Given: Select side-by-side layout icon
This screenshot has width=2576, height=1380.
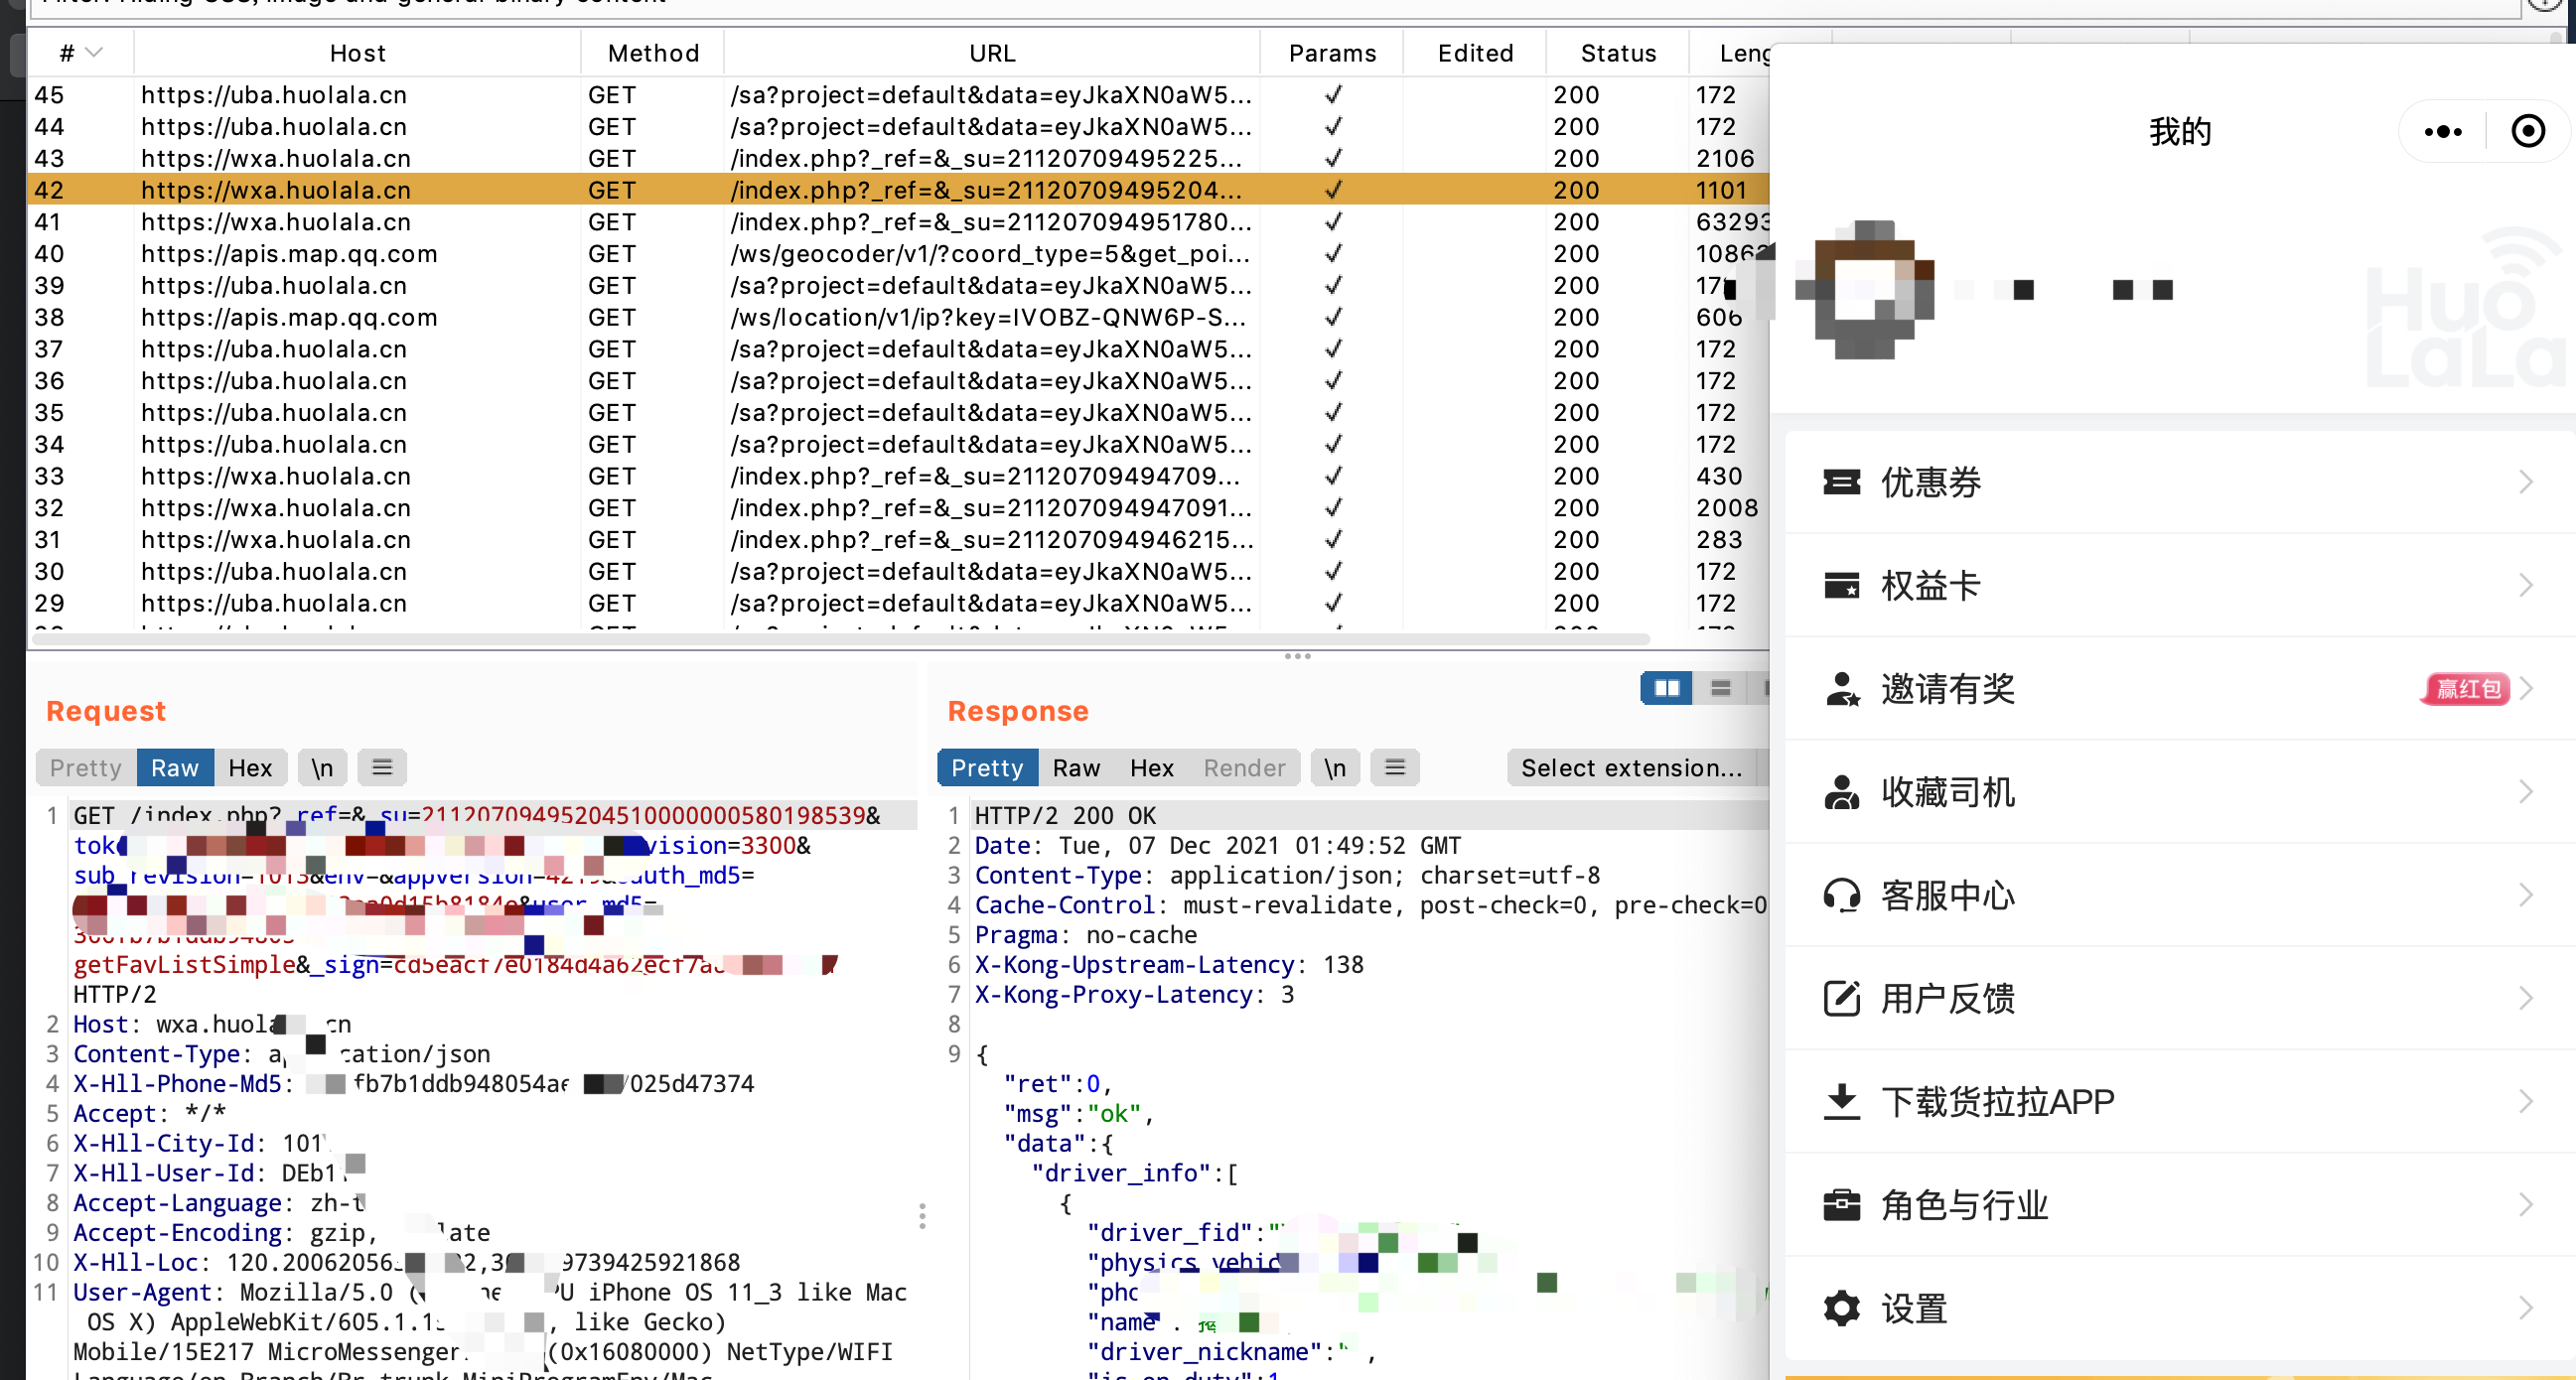Looking at the screenshot, I should (x=1667, y=688).
